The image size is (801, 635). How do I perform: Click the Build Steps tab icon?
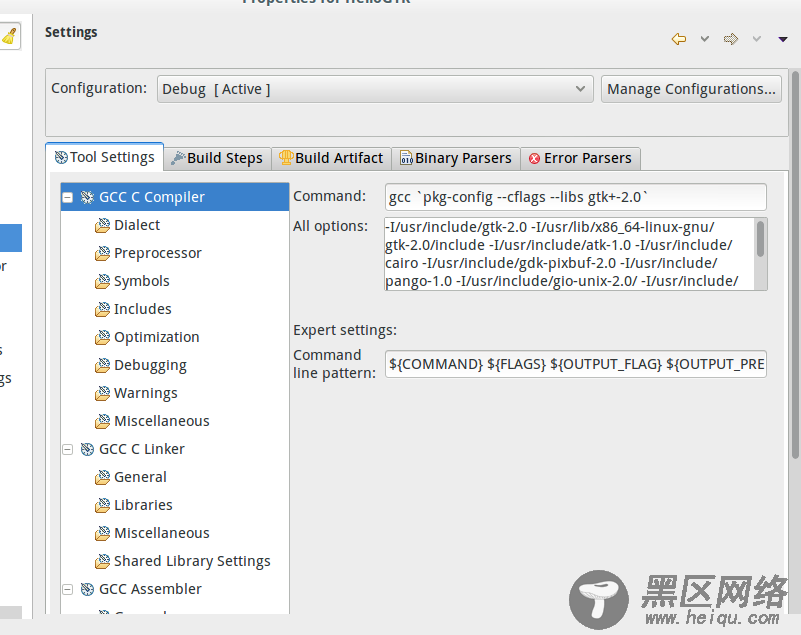point(178,158)
